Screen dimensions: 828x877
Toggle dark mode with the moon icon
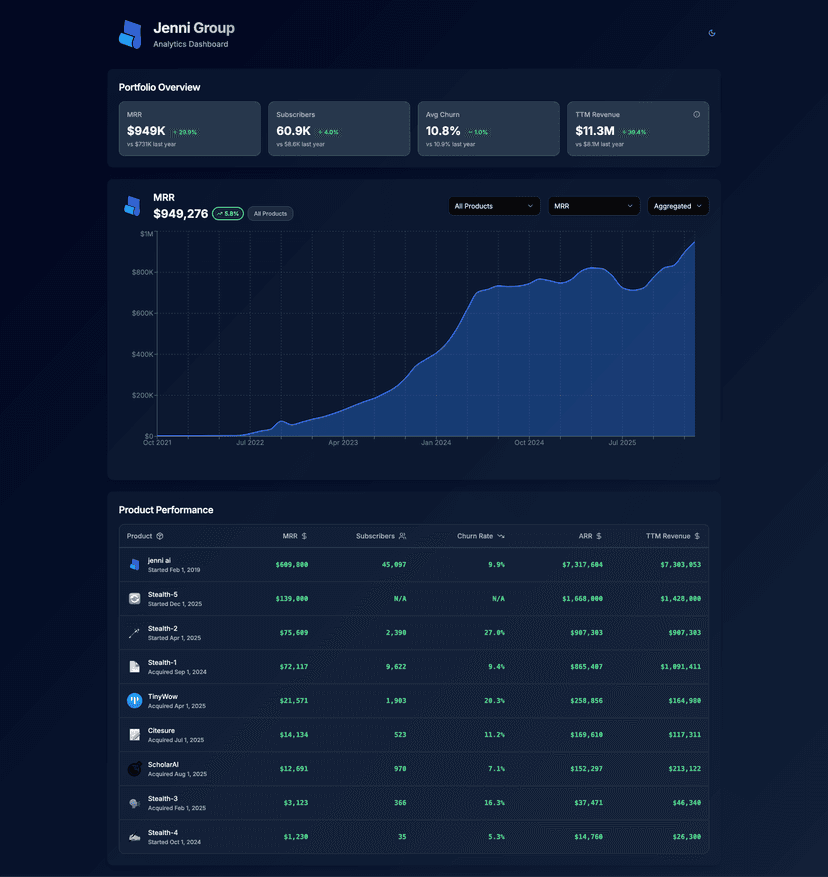point(712,33)
